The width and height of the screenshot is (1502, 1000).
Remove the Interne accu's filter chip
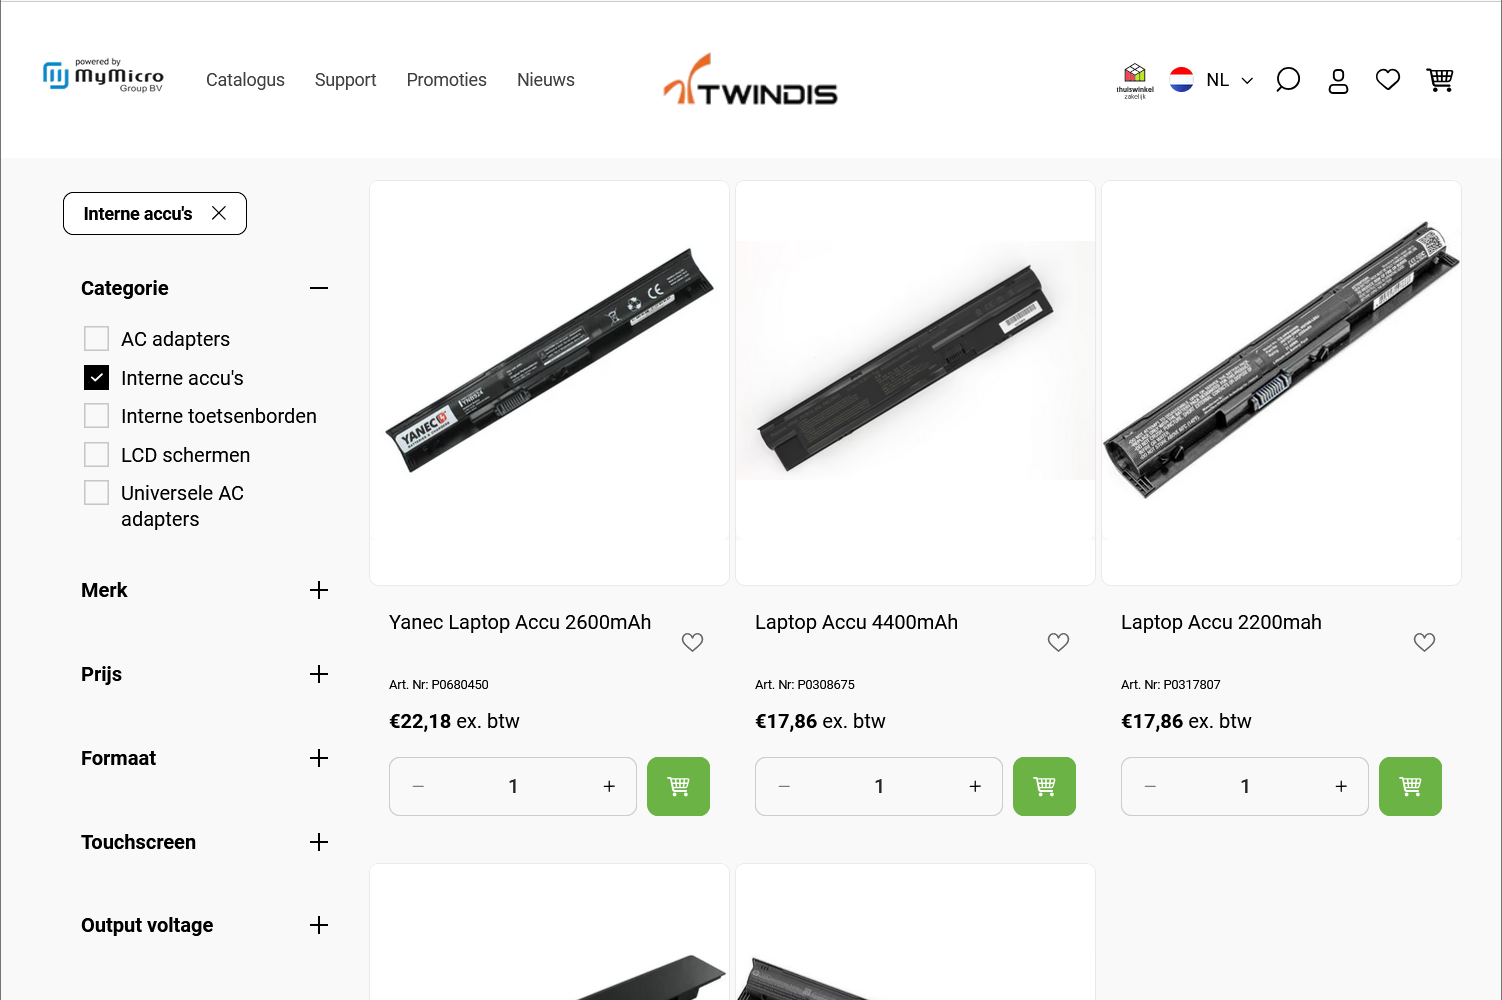coord(219,213)
